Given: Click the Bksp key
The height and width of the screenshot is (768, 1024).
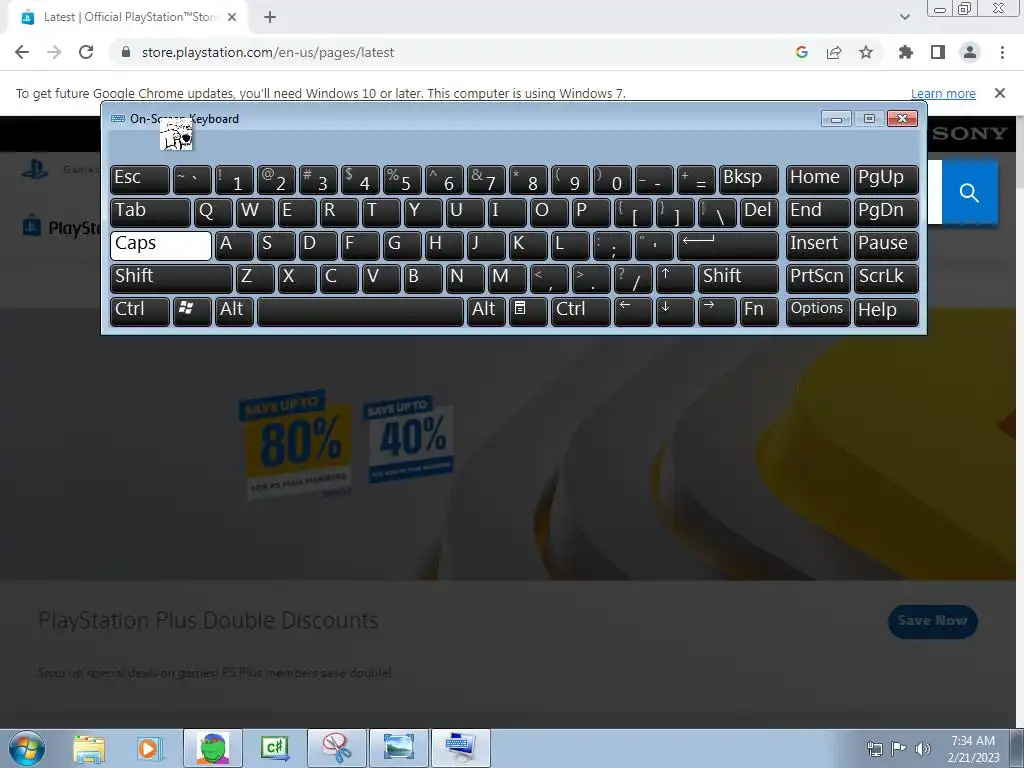Looking at the screenshot, I should tap(748, 179).
